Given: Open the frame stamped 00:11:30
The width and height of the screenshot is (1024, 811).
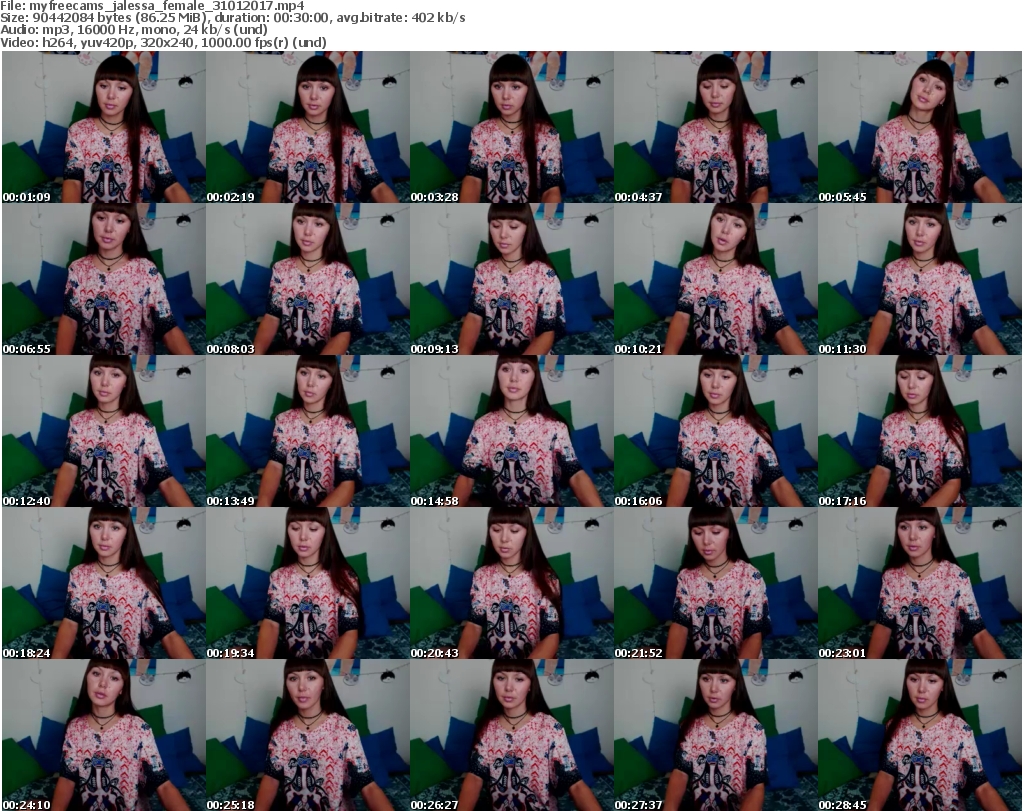Looking at the screenshot, I should 920,279.
